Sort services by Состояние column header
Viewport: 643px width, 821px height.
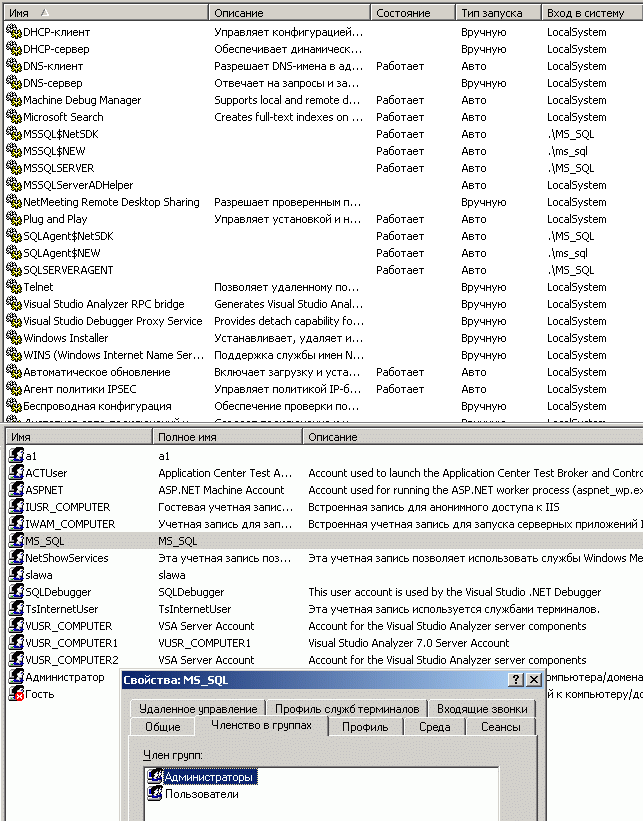pos(413,13)
